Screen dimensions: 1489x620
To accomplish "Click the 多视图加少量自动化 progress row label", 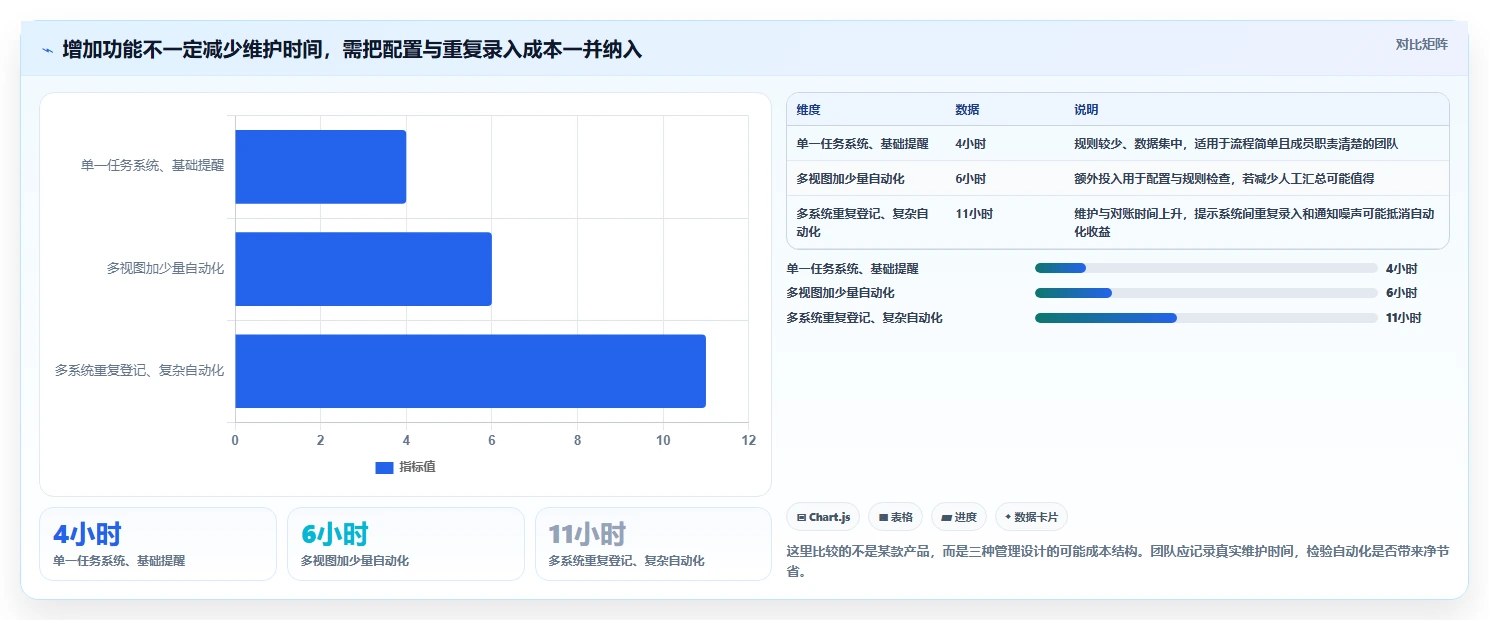I will [x=840, y=293].
